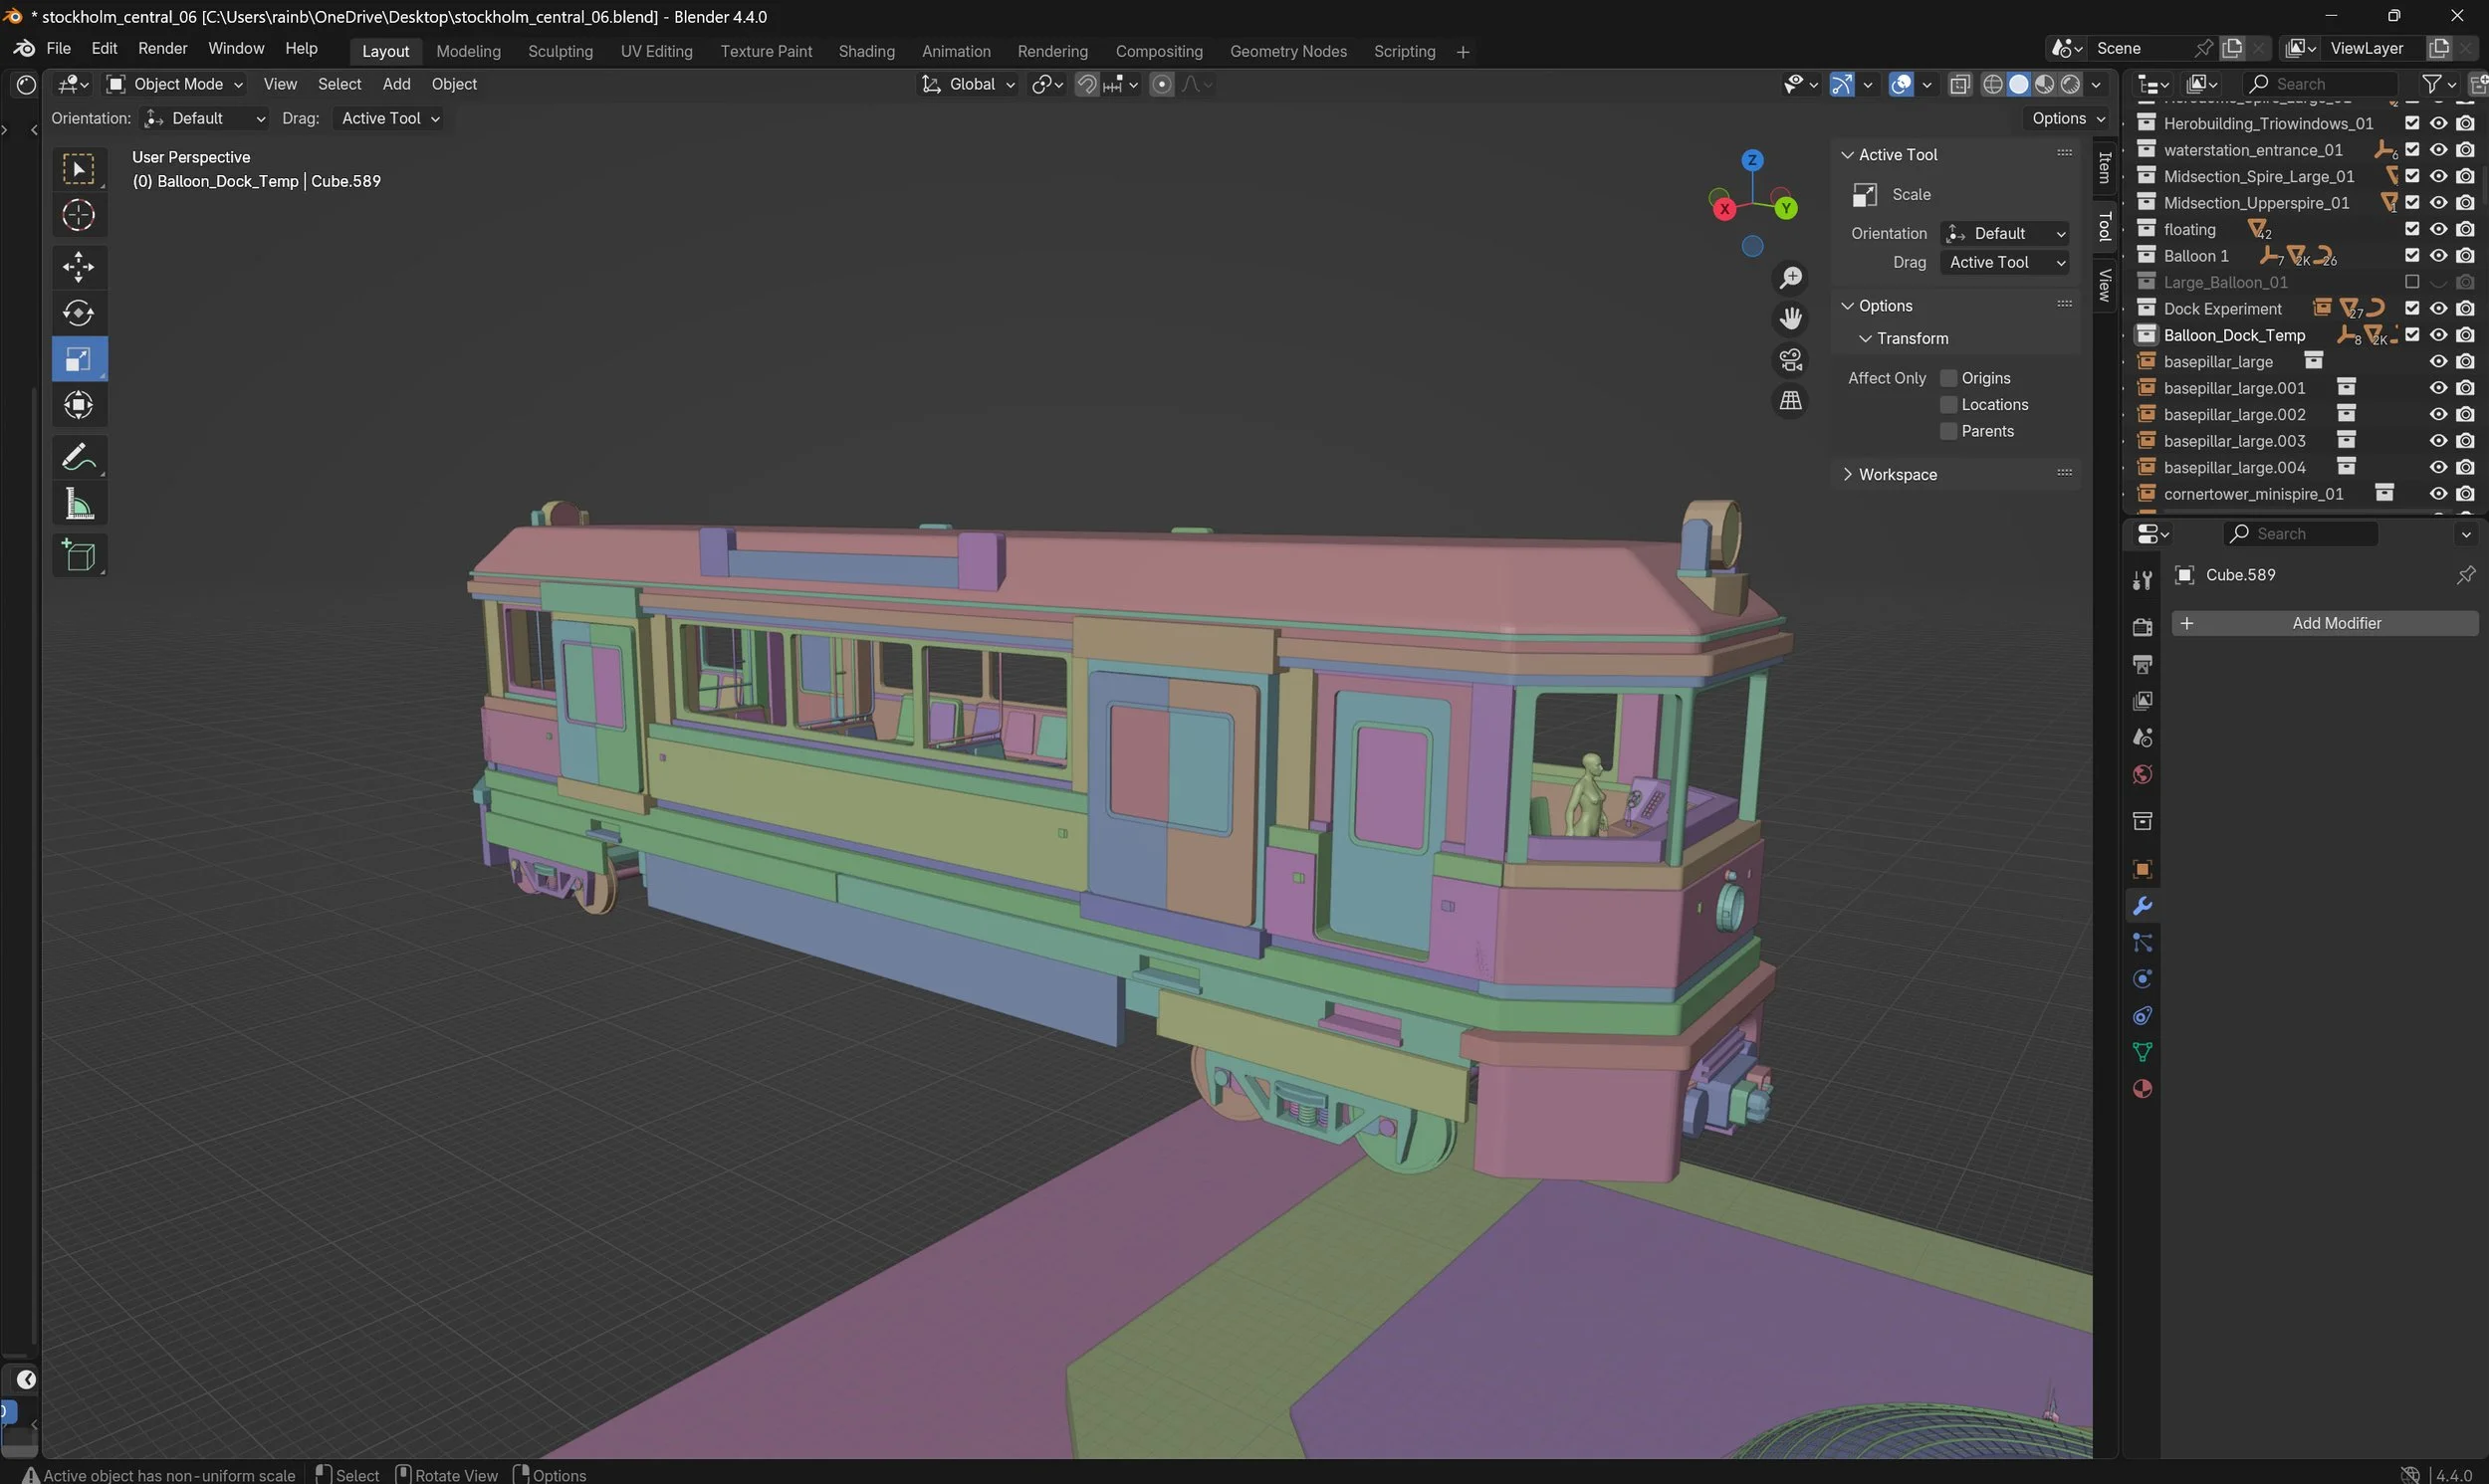Select the Measure tool
Screen dimensions: 2489x1484
click(78, 503)
